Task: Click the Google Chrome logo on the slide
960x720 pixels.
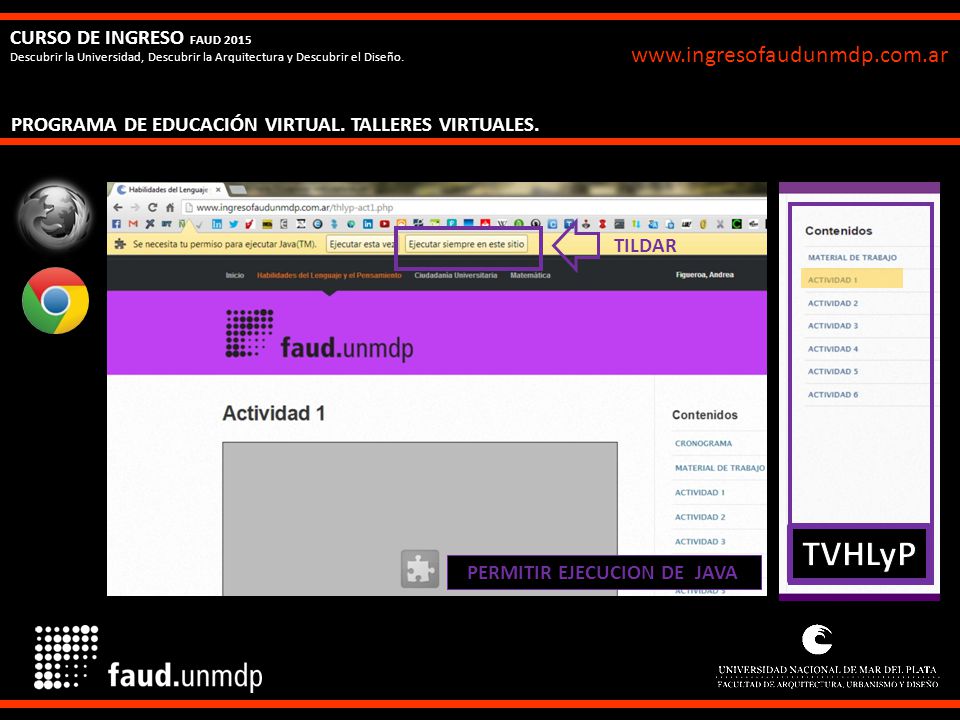Action: 55,301
